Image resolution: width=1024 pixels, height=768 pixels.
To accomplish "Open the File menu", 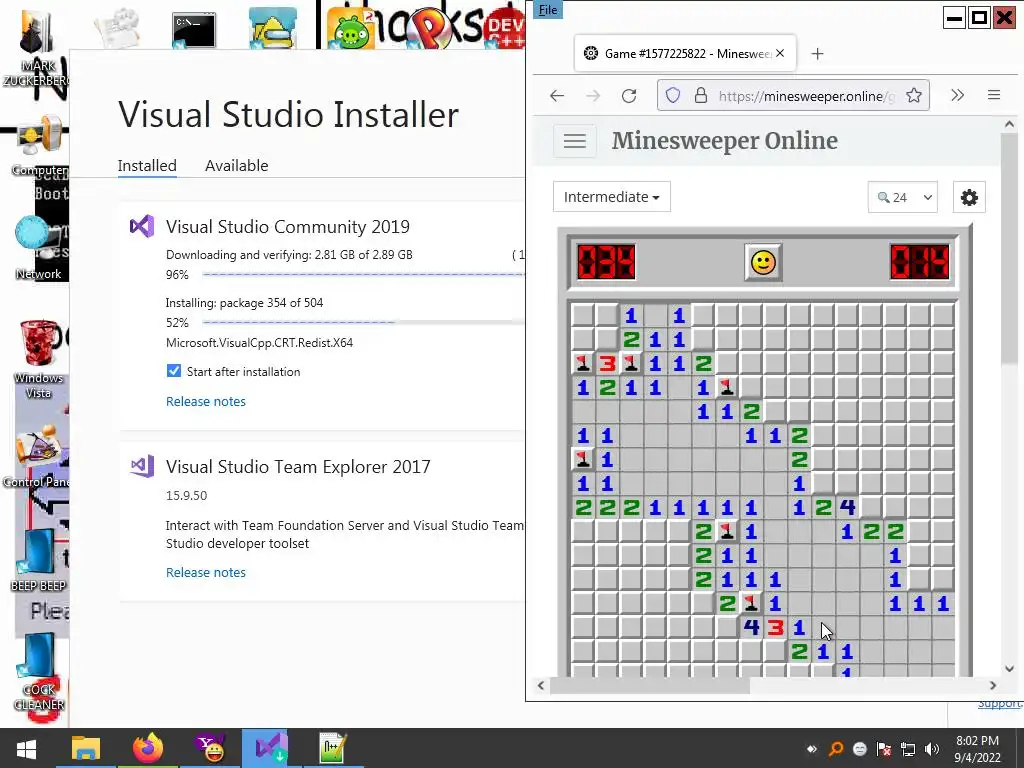I will pyautogui.click(x=548, y=10).
